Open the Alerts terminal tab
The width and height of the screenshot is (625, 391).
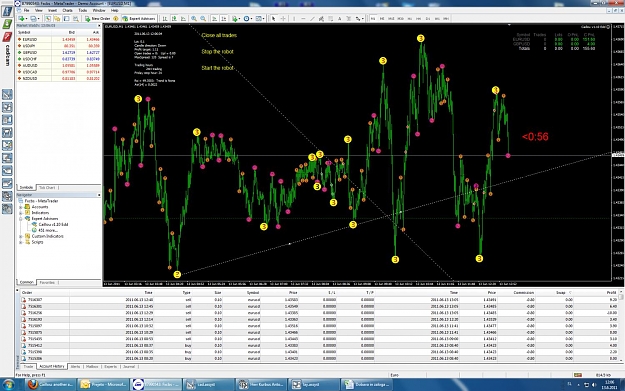75,366
